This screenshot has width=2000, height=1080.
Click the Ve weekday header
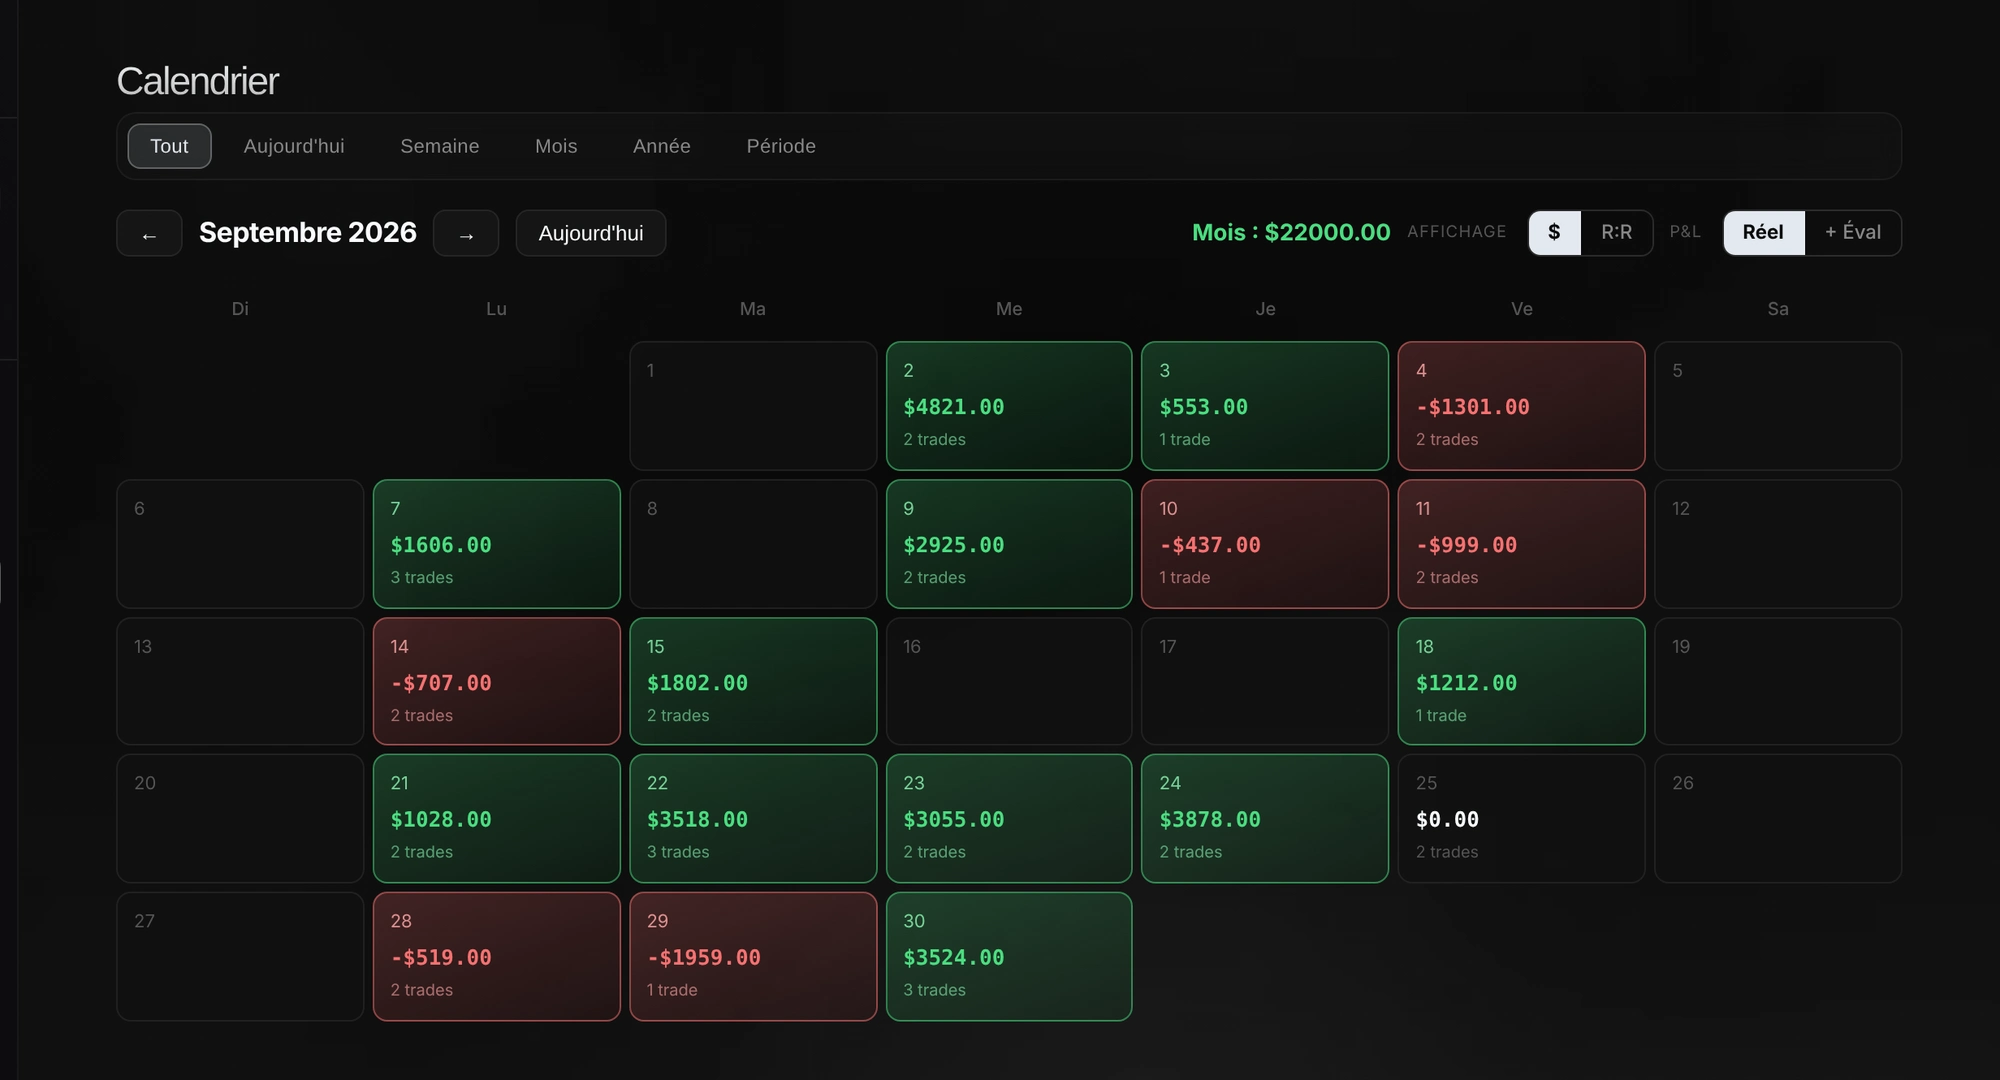1521,309
